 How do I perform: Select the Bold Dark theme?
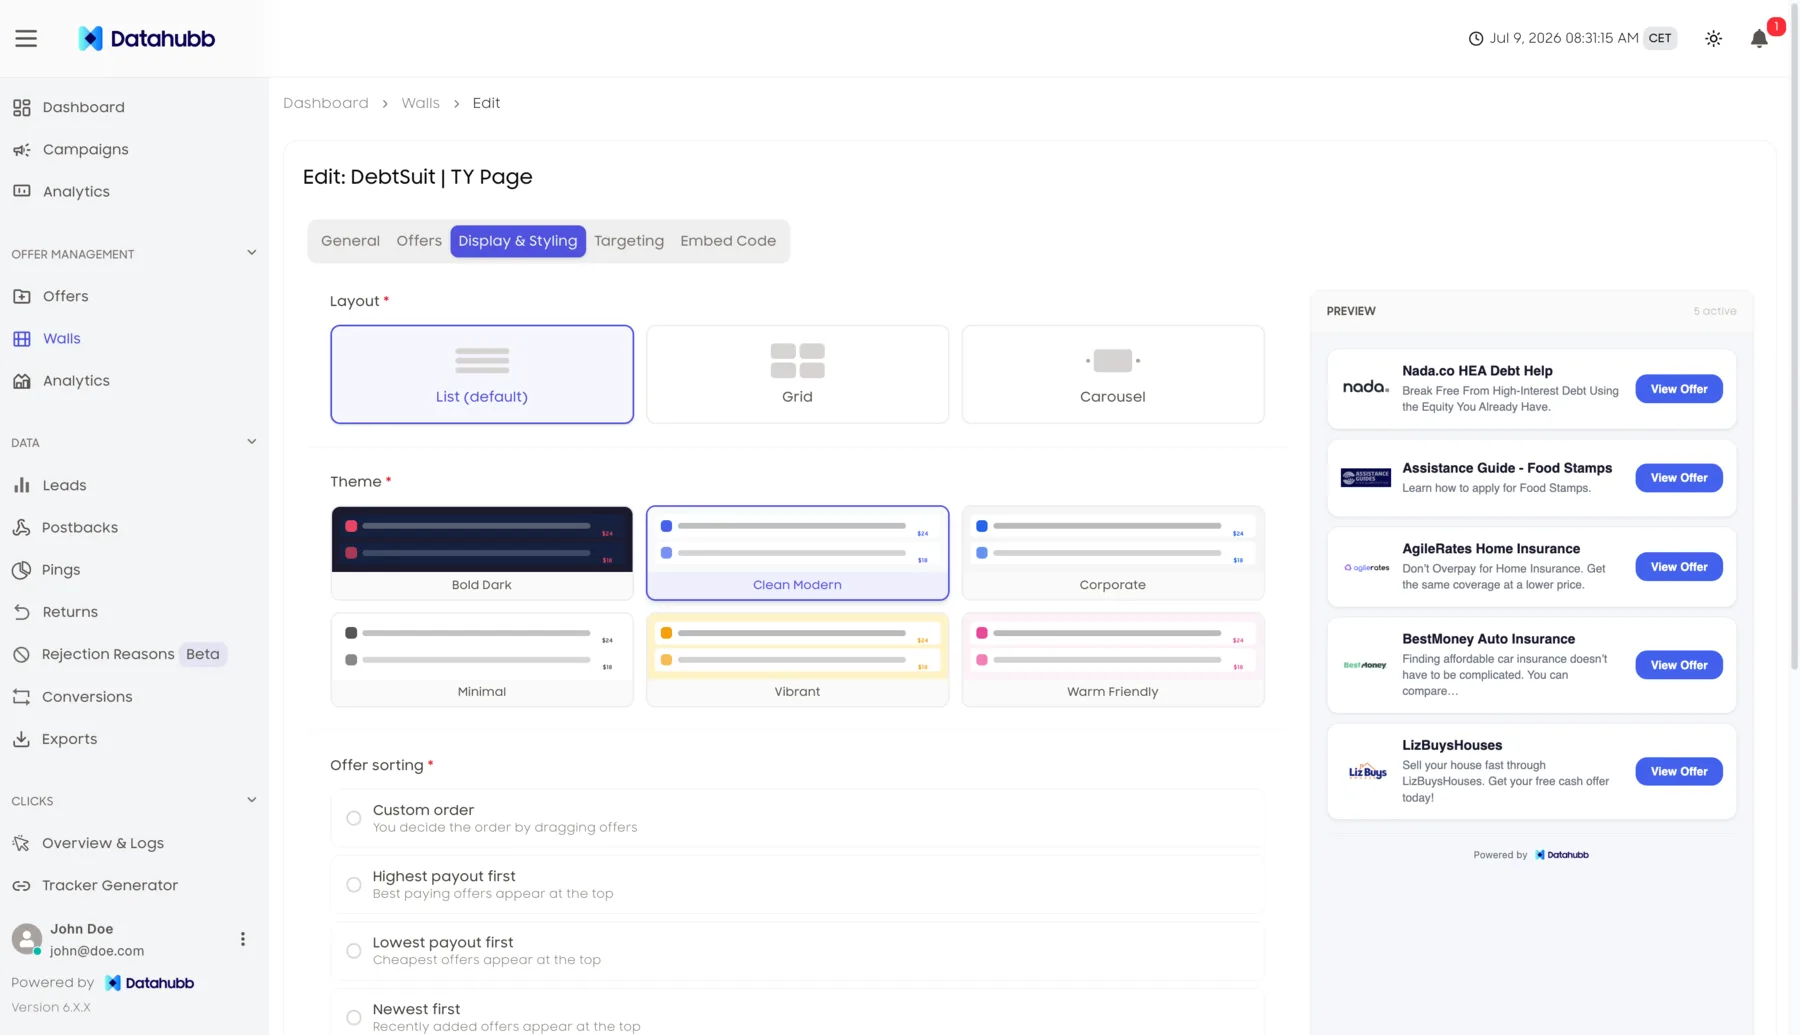(482, 553)
